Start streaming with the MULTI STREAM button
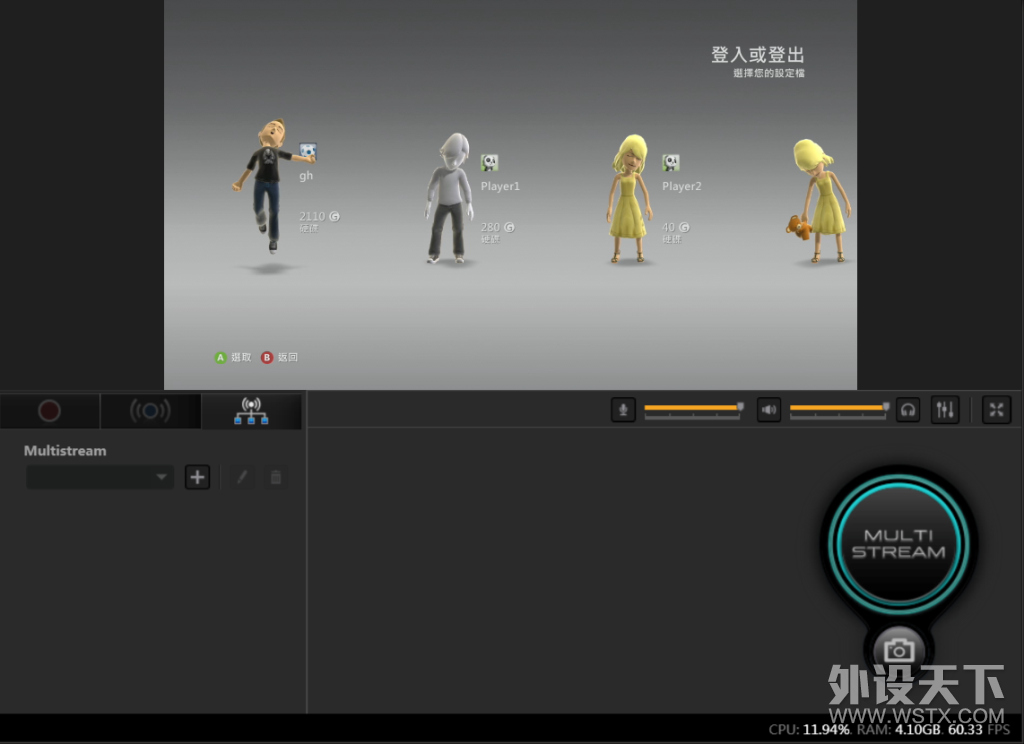Image resolution: width=1024 pixels, height=744 pixels. (x=899, y=543)
